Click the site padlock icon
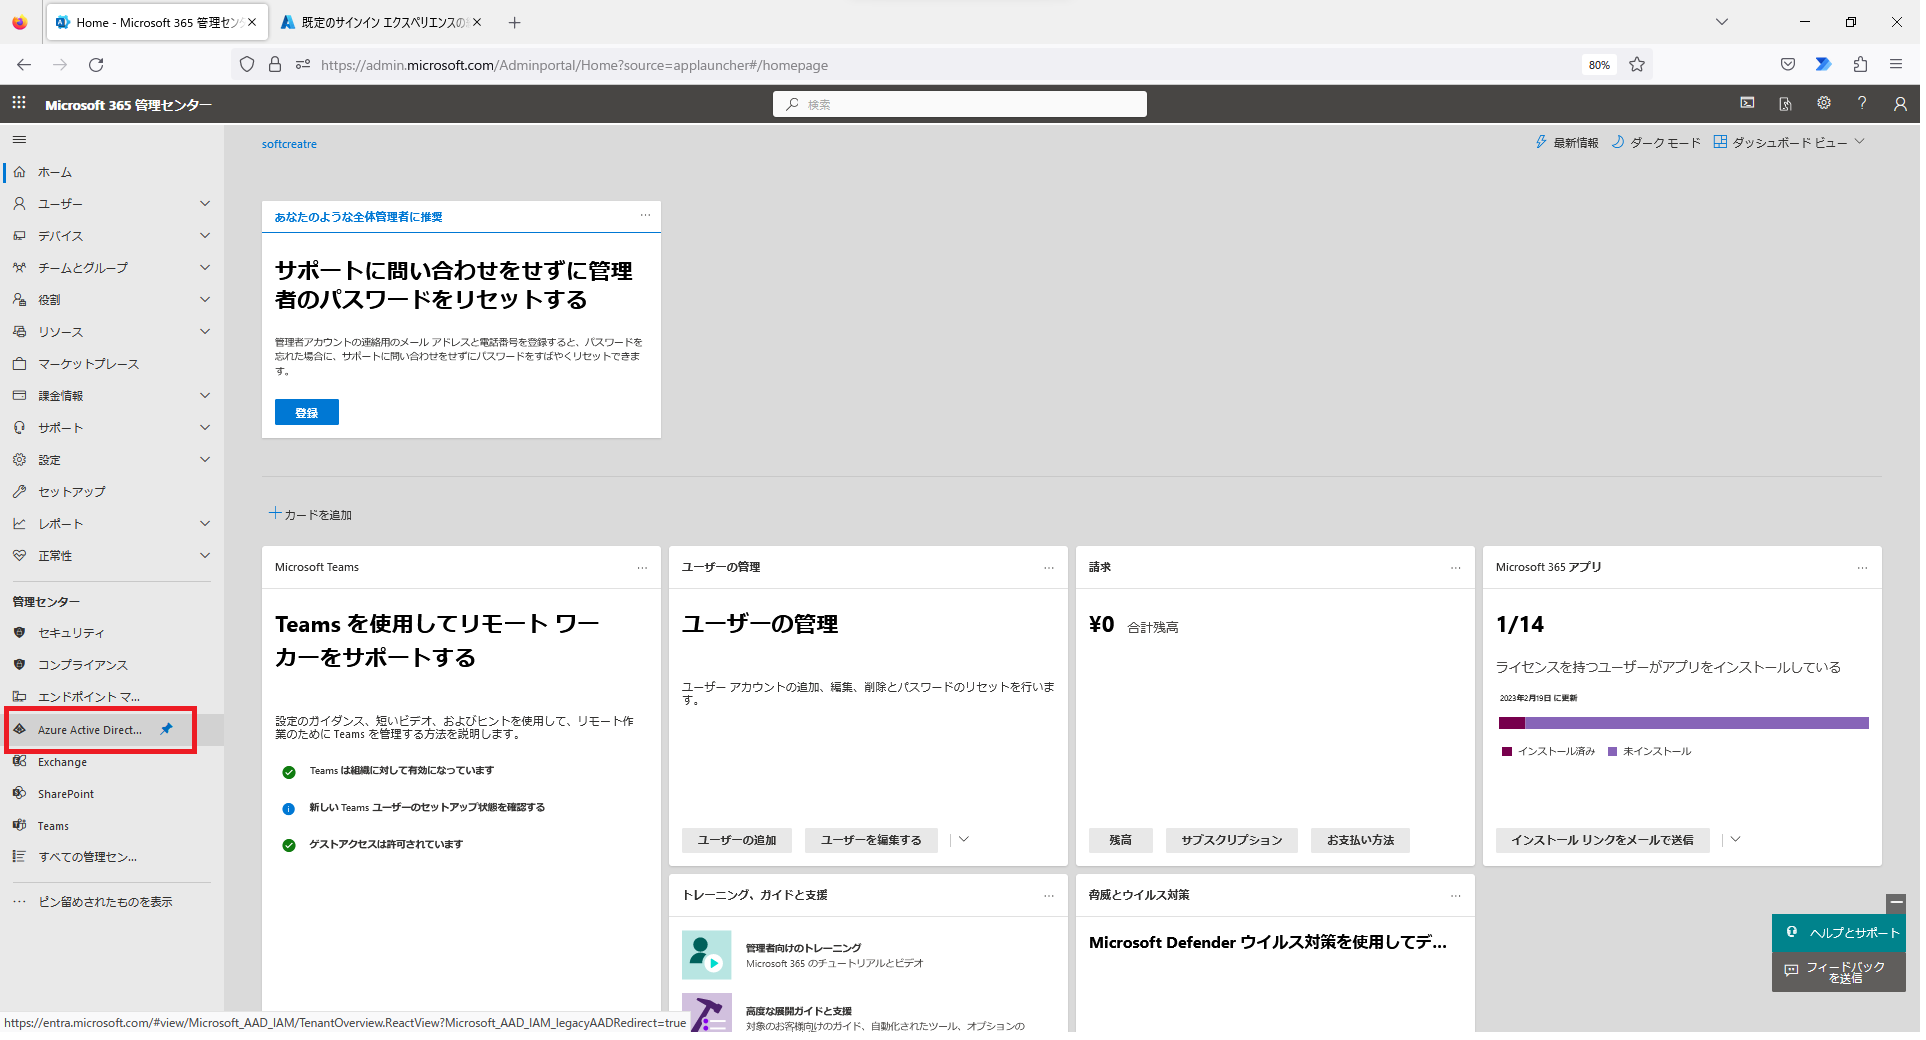This screenshot has width=1926, height=1040. coord(275,65)
